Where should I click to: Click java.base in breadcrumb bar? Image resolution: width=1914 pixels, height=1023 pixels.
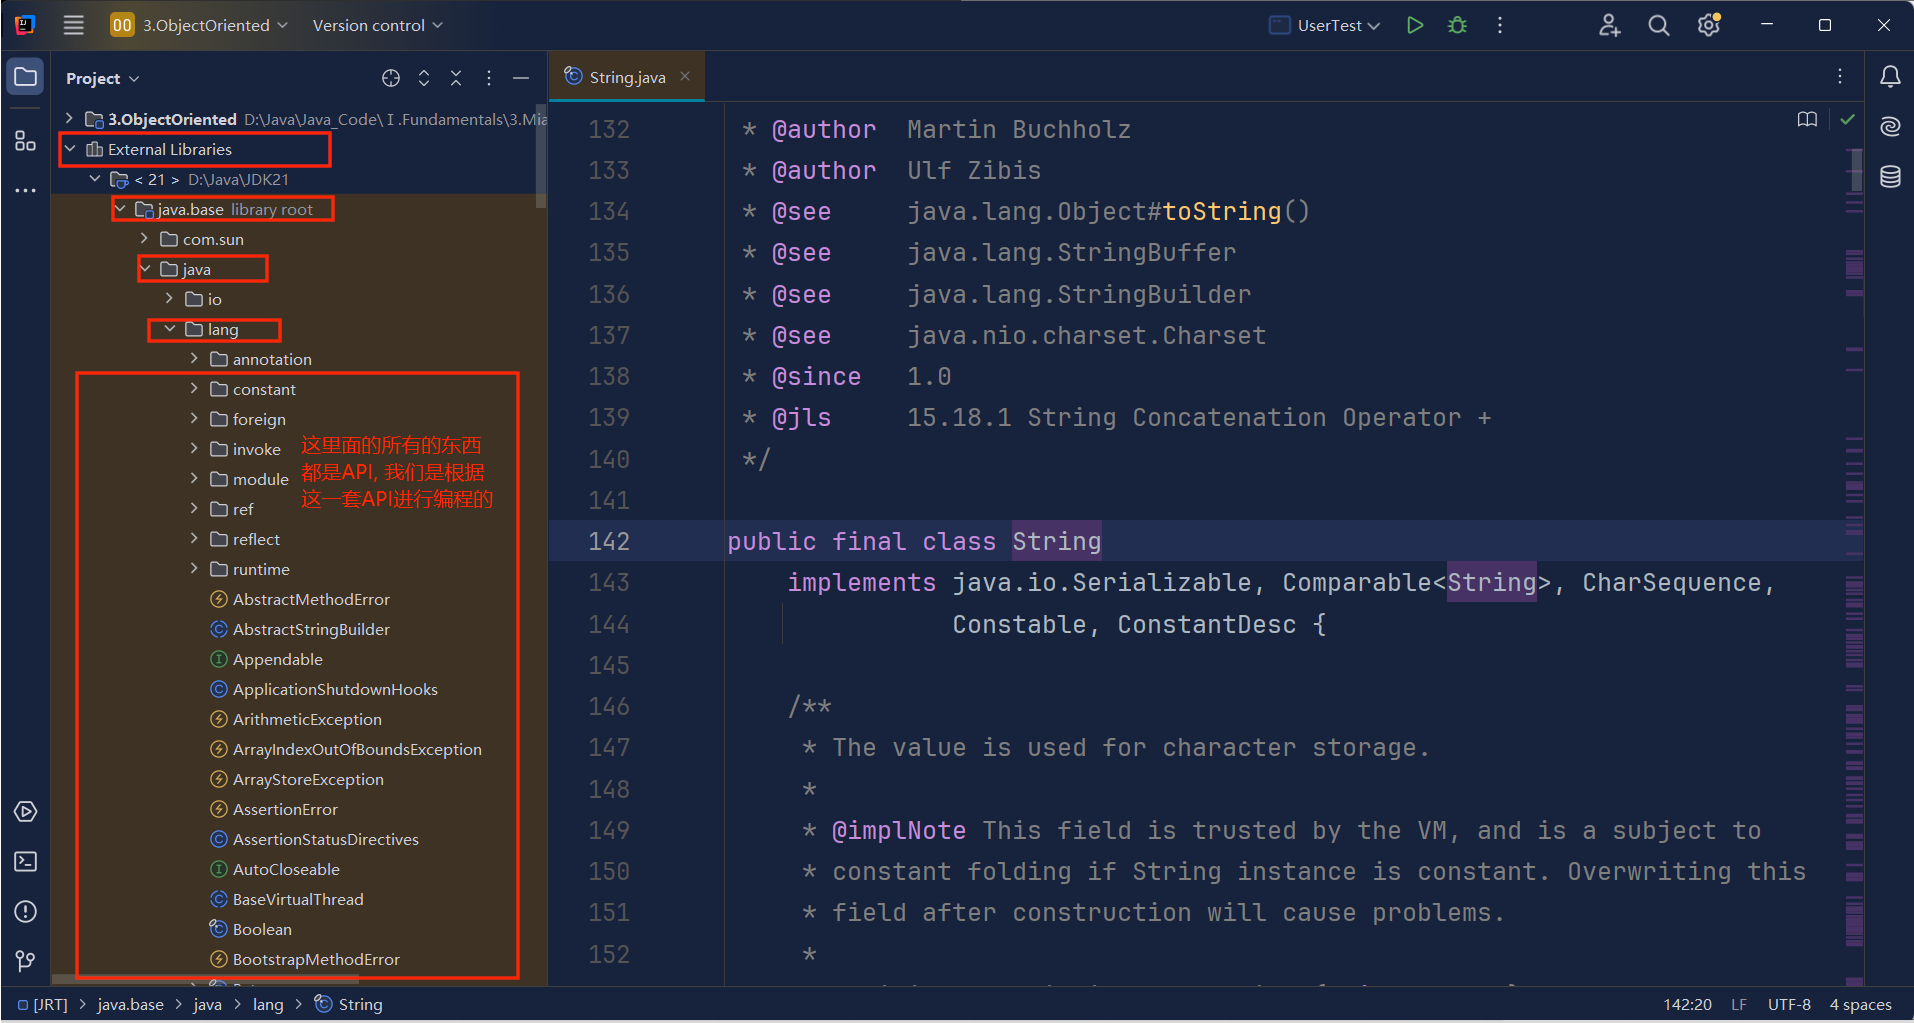click(x=130, y=1004)
